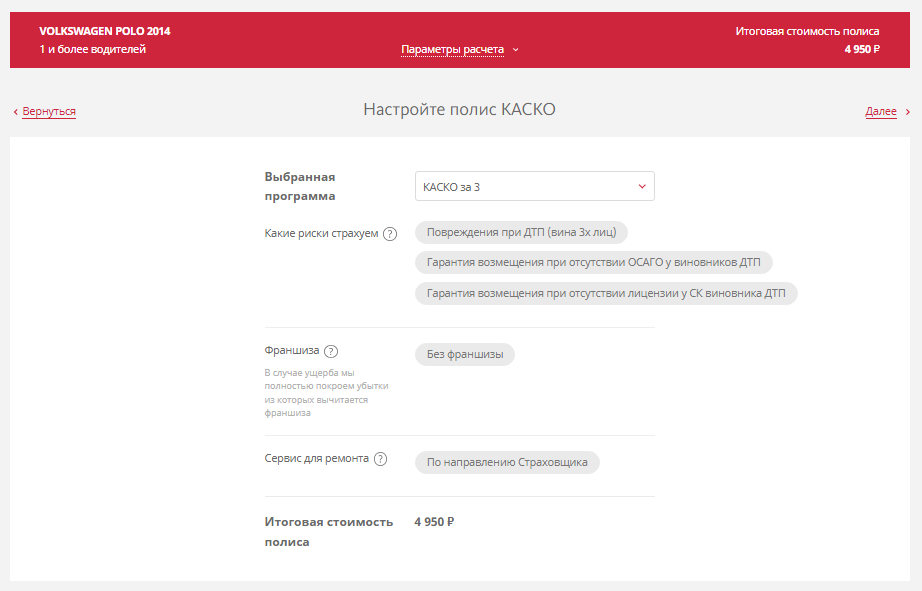Click the 'VOLKSWAGEN POLO 2014' header title
Viewport: 922px width, 591px height.
[x=104, y=31]
